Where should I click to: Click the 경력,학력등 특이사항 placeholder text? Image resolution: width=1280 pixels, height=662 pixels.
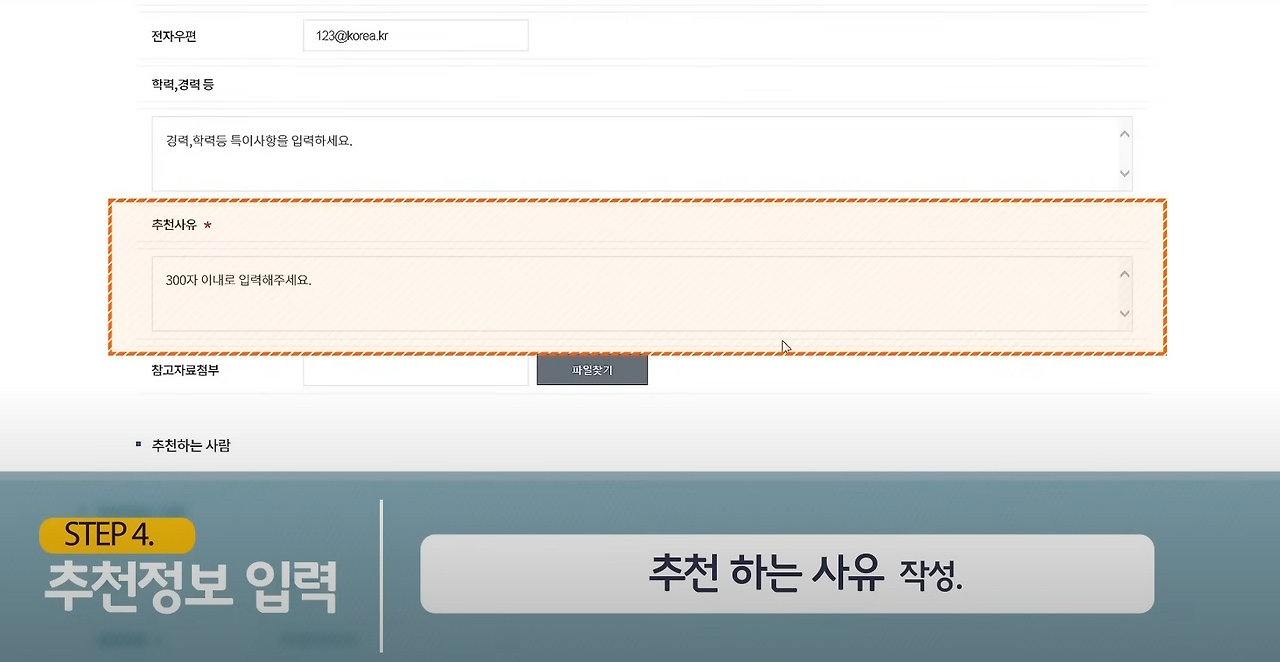(x=260, y=141)
